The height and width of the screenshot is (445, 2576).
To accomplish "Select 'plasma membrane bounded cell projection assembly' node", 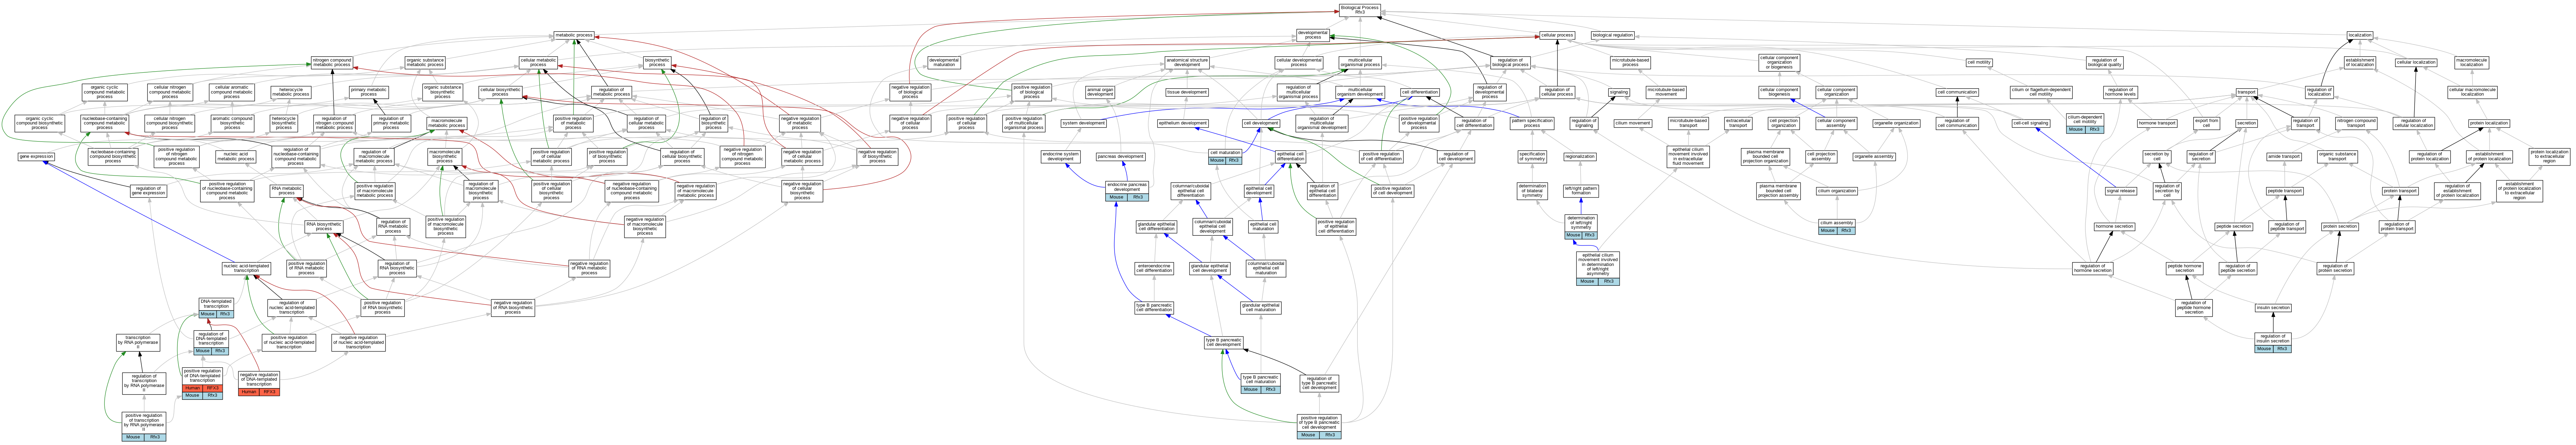I will [x=1779, y=190].
